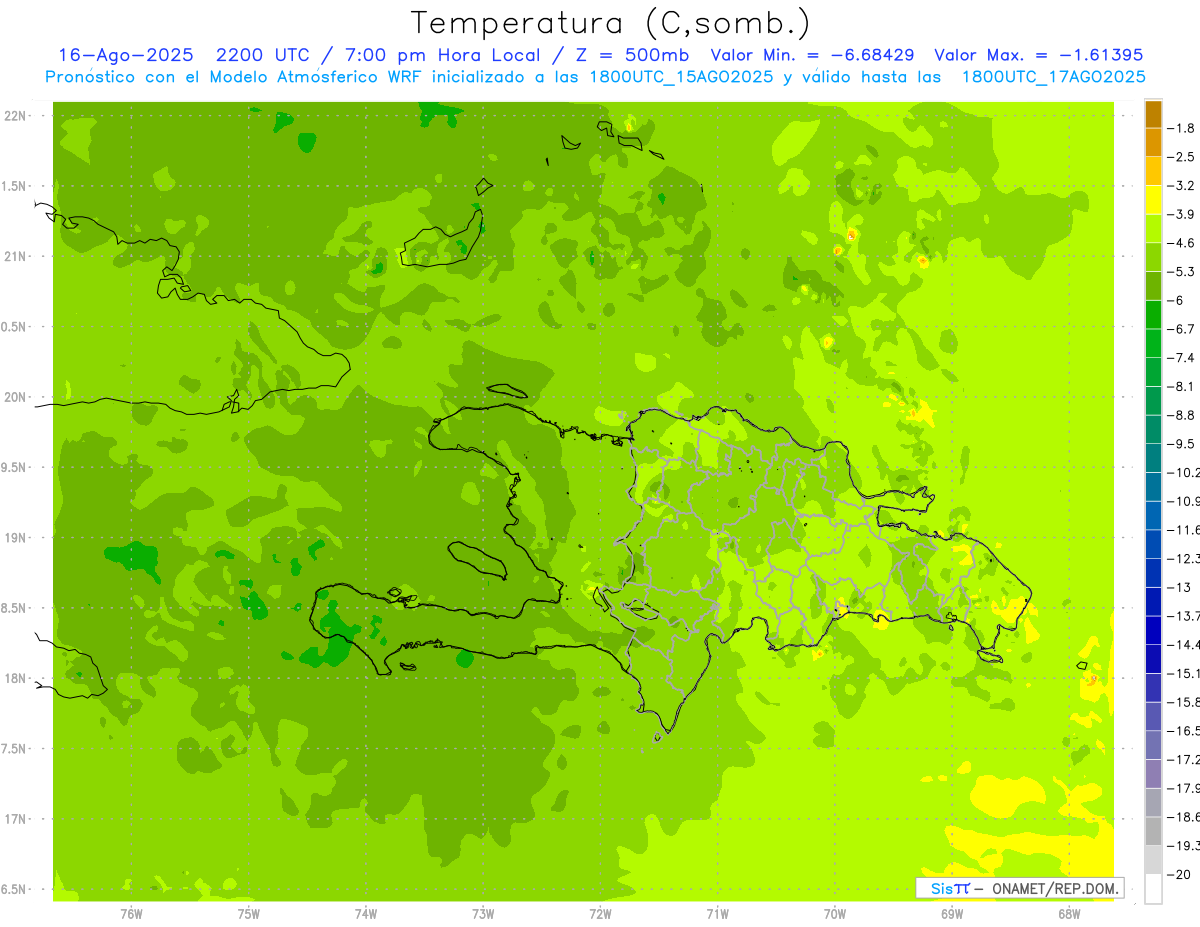Image resolution: width=1200 pixels, height=927 pixels.
Task: Select the swatch between -5.3 and -6
Action: coord(1153,286)
